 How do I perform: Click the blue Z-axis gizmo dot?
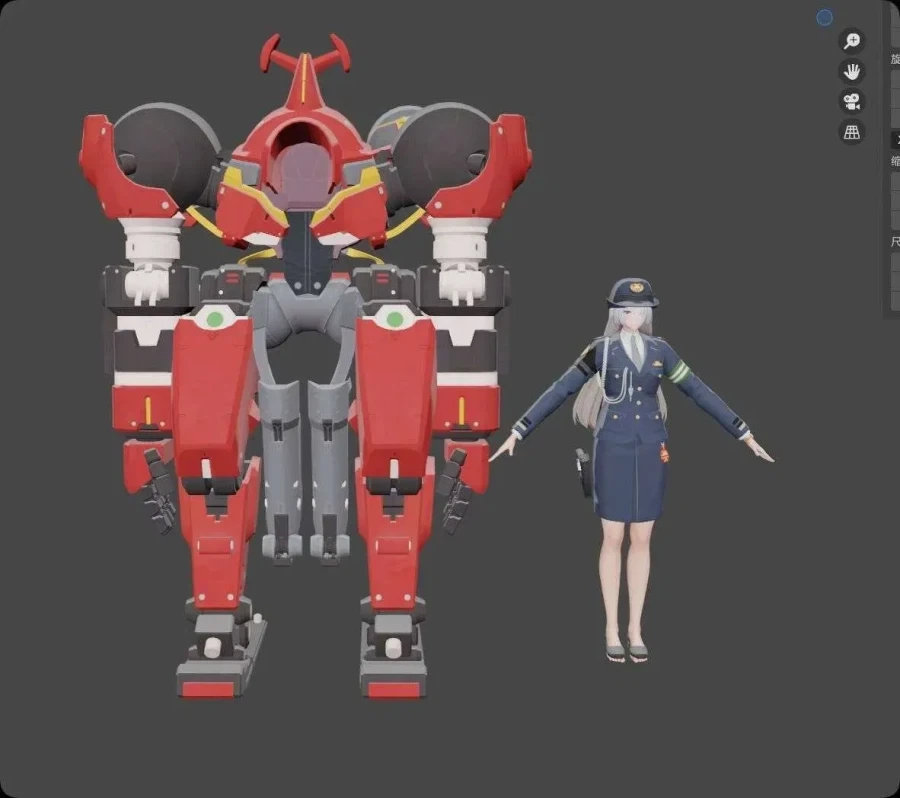[x=824, y=18]
